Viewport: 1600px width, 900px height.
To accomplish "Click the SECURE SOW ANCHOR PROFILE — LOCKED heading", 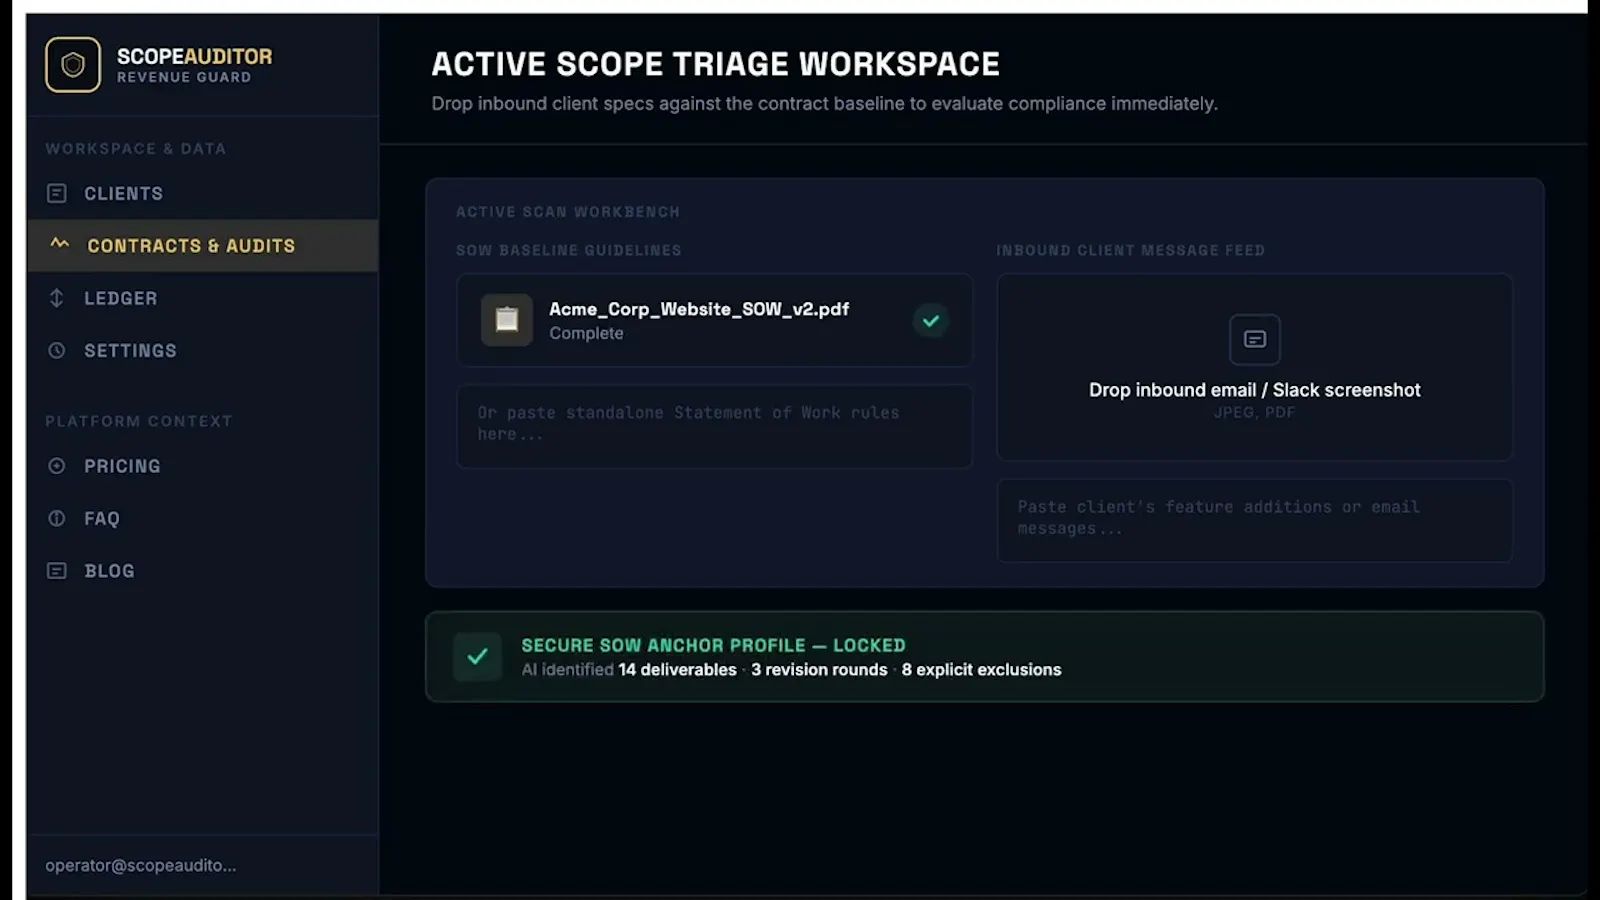I will tap(713, 645).
